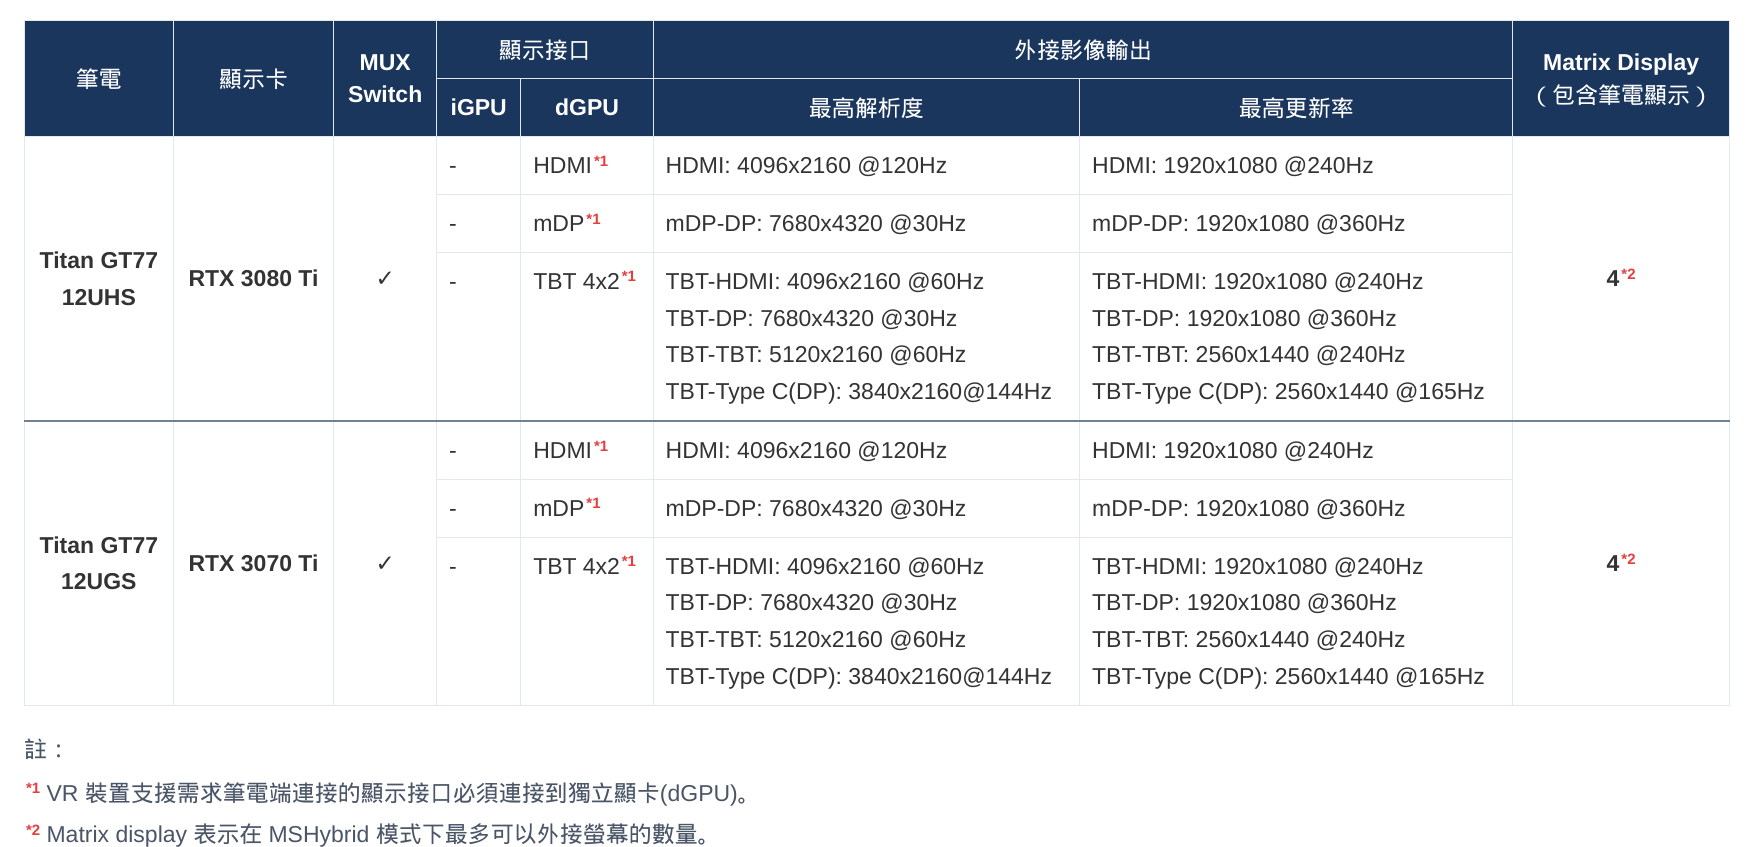Click "TBT-TBT: 2560x1440 @240Hz" in the 12UHS section
Image resolution: width=1754 pixels, height=847 pixels.
click(1248, 355)
